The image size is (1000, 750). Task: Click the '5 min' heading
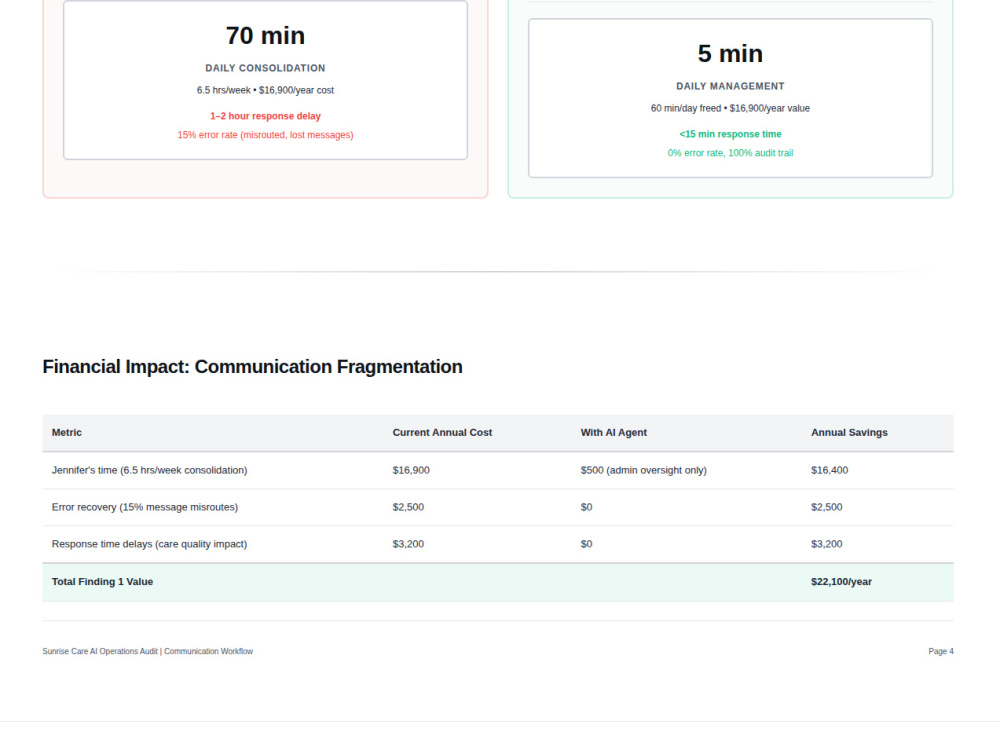point(730,54)
